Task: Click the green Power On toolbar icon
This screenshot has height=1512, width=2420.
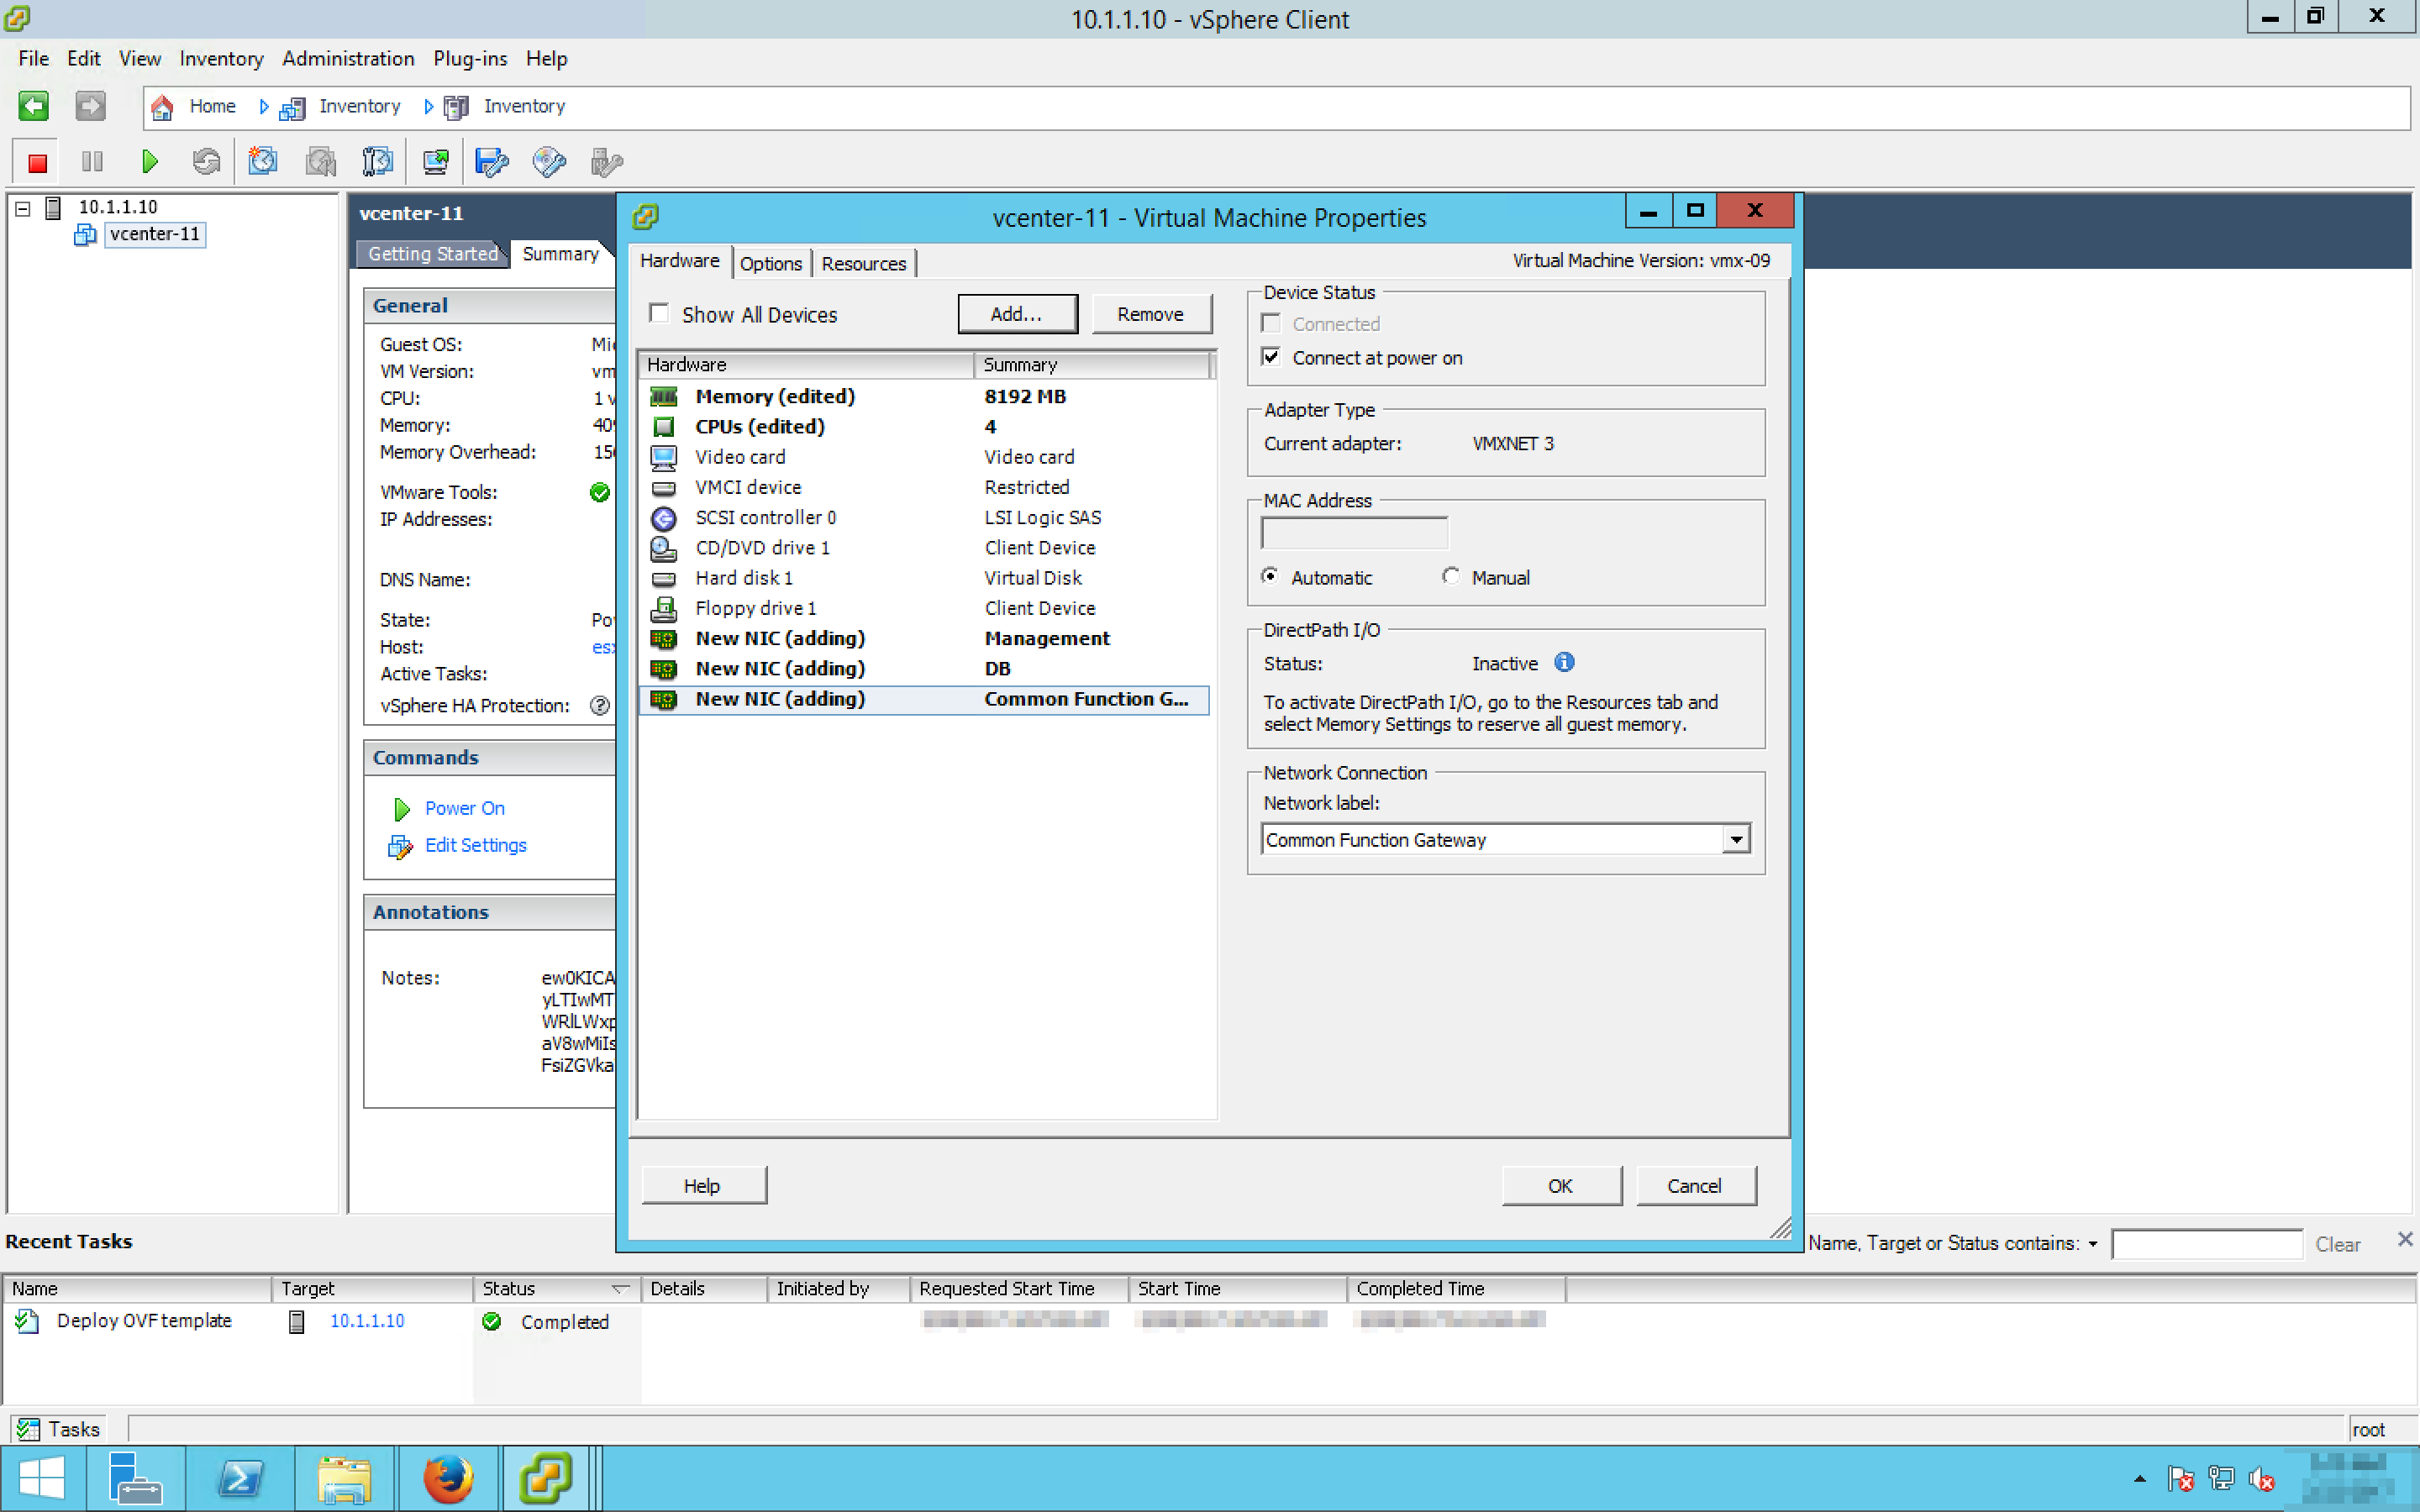Action: (150, 162)
